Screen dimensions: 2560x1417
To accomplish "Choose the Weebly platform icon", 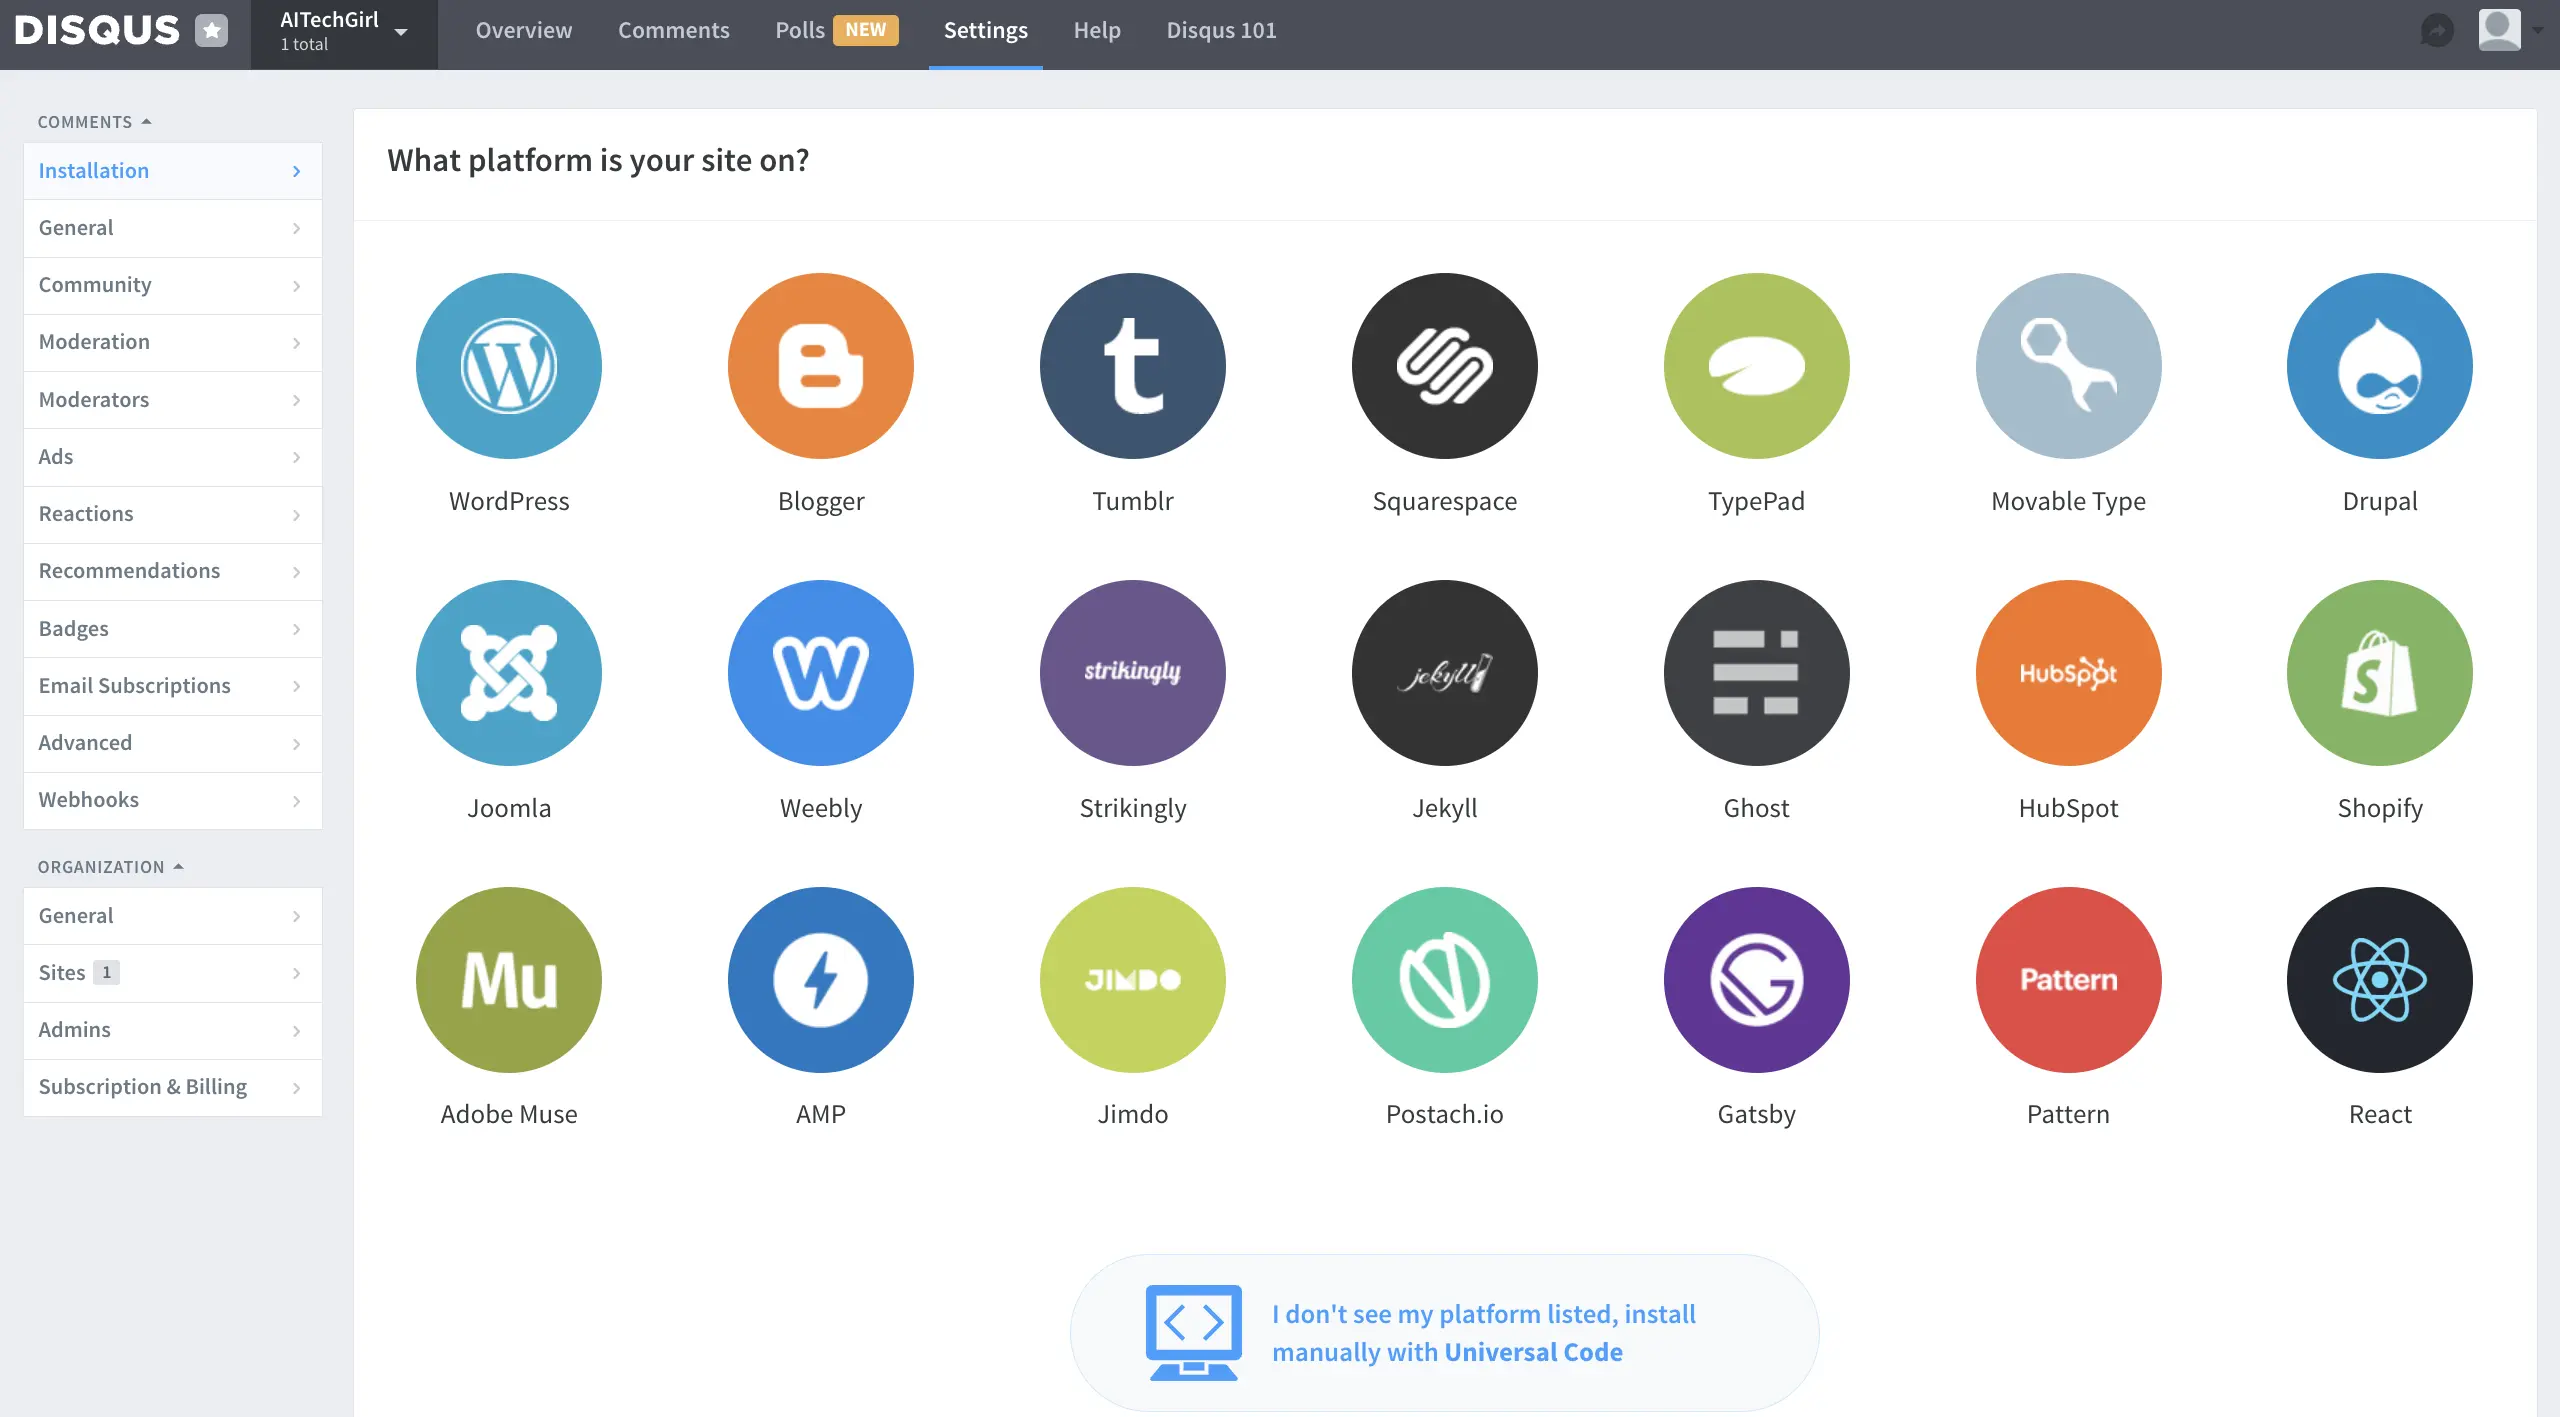I will (821, 673).
